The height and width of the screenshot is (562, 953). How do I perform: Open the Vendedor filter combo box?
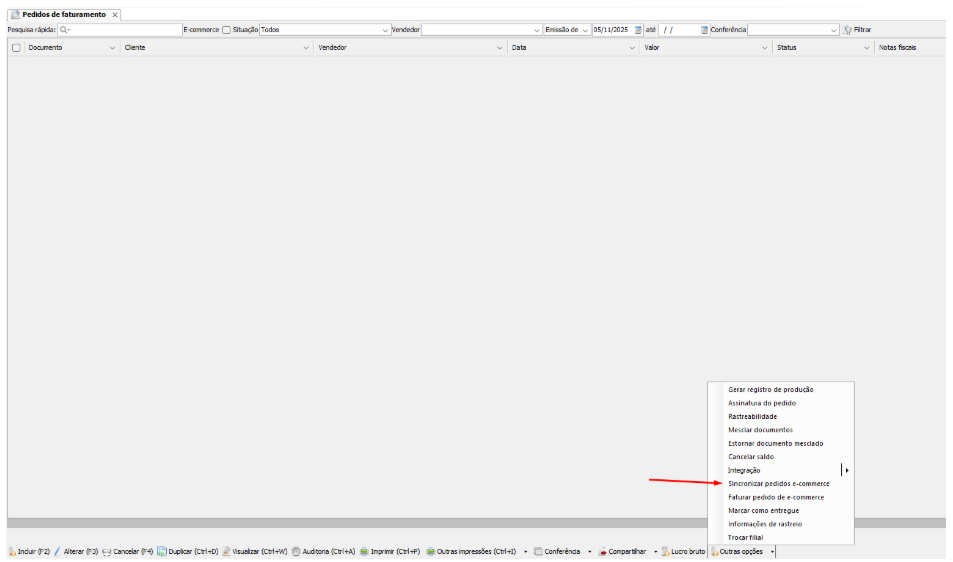tap(537, 30)
